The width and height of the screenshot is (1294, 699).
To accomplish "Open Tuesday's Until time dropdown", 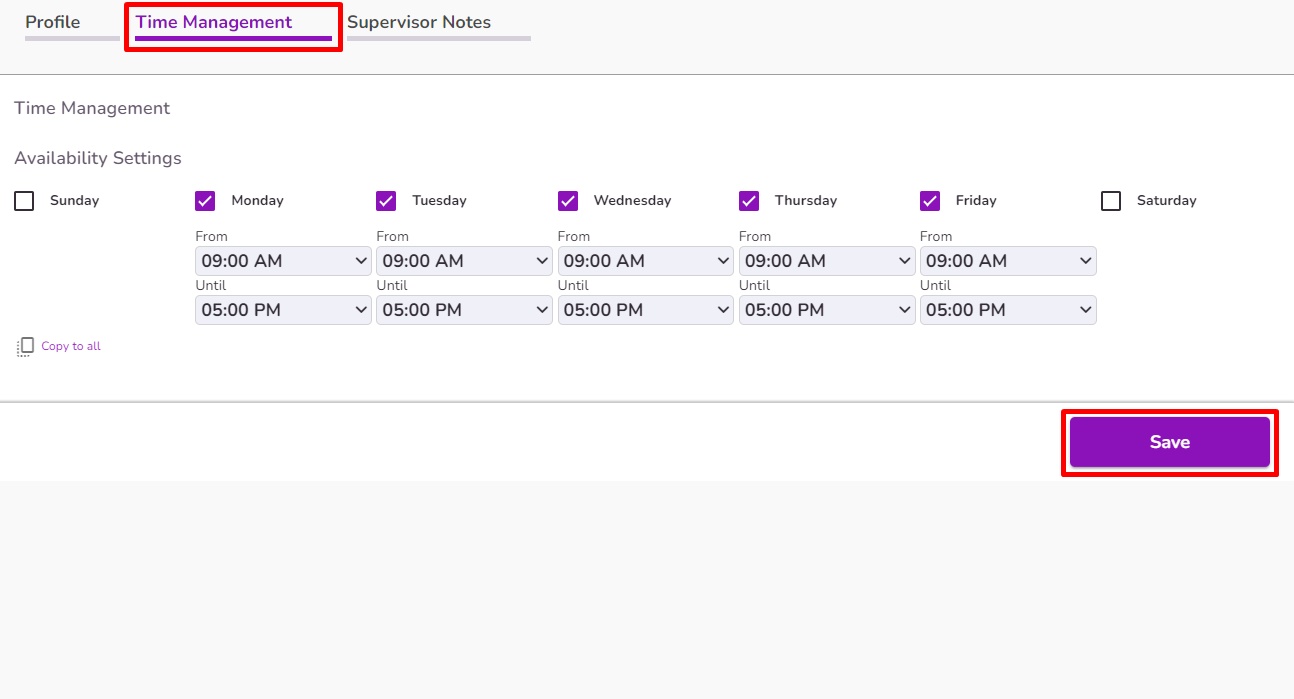I will pyautogui.click(x=463, y=310).
